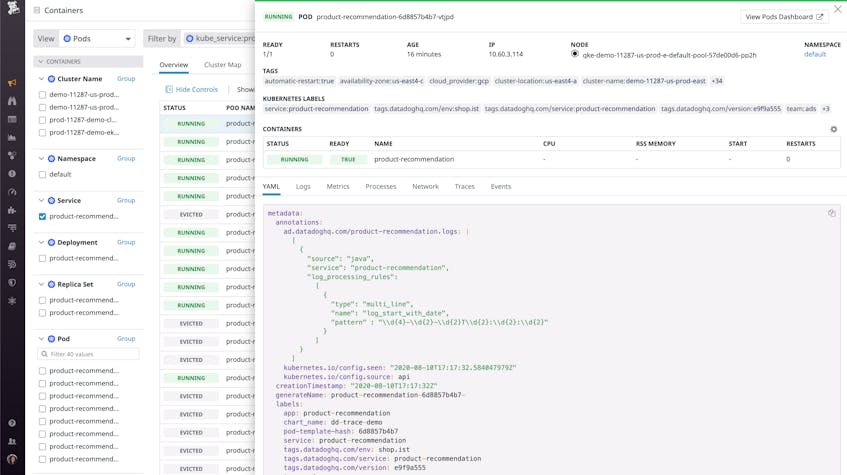Group by Pod

point(126,339)
